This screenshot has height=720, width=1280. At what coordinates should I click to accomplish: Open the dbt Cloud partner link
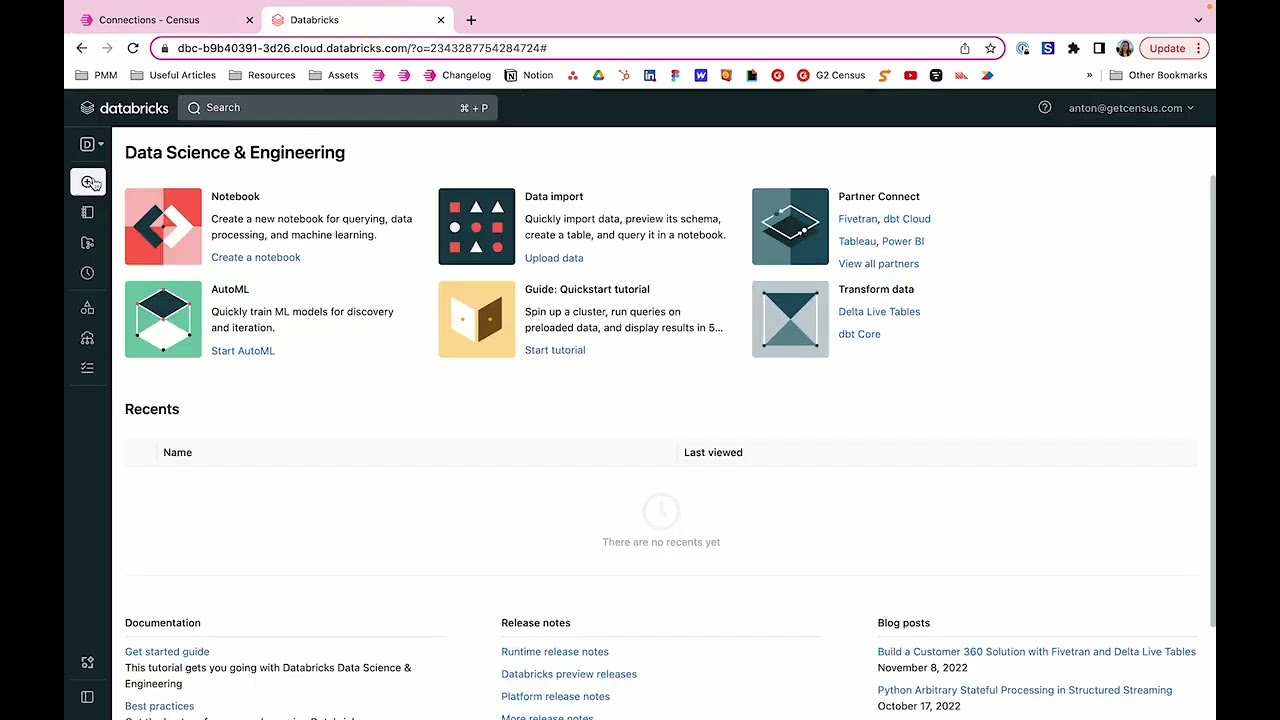click(907, 219)
